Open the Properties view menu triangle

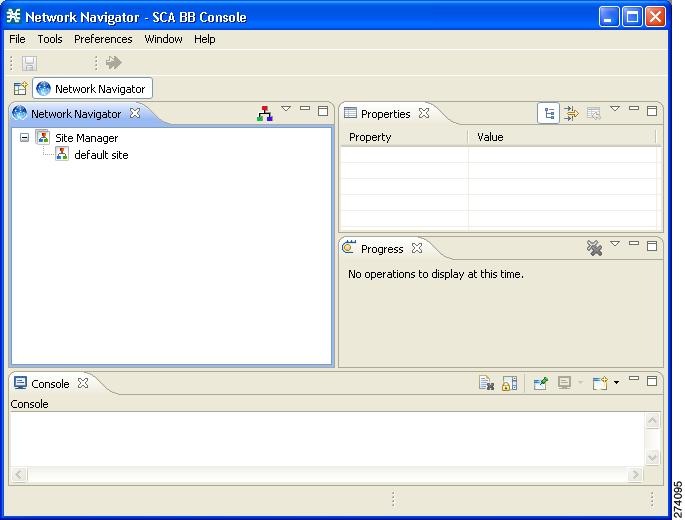[x=615, y=108]
